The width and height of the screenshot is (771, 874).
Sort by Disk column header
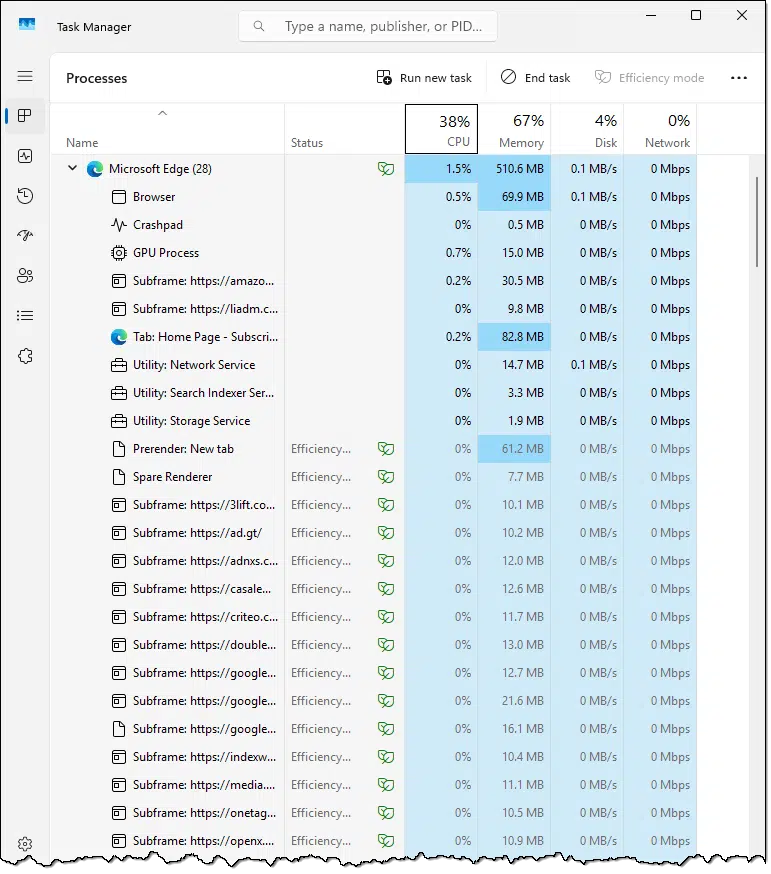tap(587, 129)
